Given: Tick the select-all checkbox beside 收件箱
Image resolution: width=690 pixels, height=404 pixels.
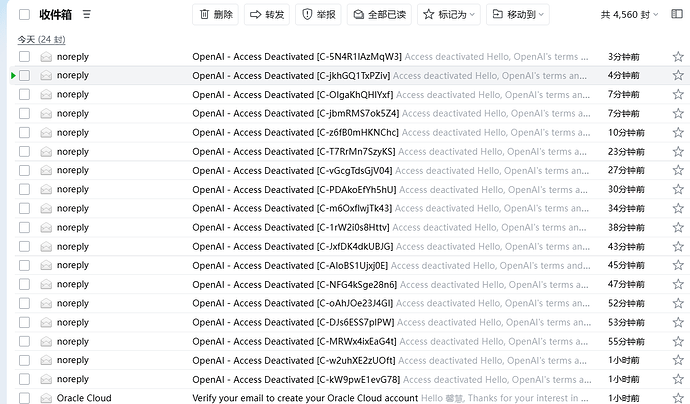Looking at the screenshot, I should [x=25, y=15].
